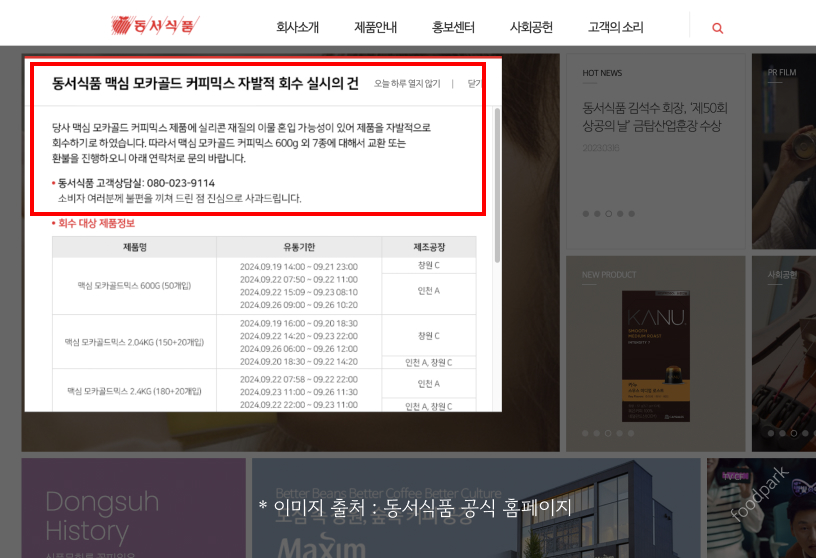The image size is (816, 558).
Task: Click the 제품명 table header
Action: (x=134, y=247)
